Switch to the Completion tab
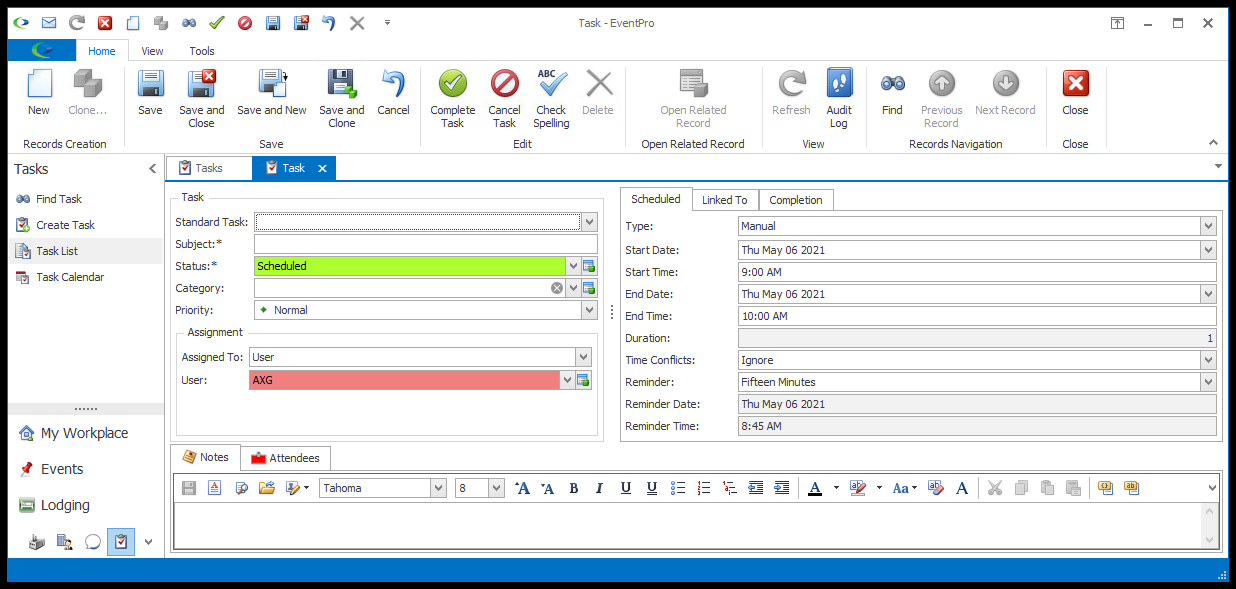 (x=796, y=200)
